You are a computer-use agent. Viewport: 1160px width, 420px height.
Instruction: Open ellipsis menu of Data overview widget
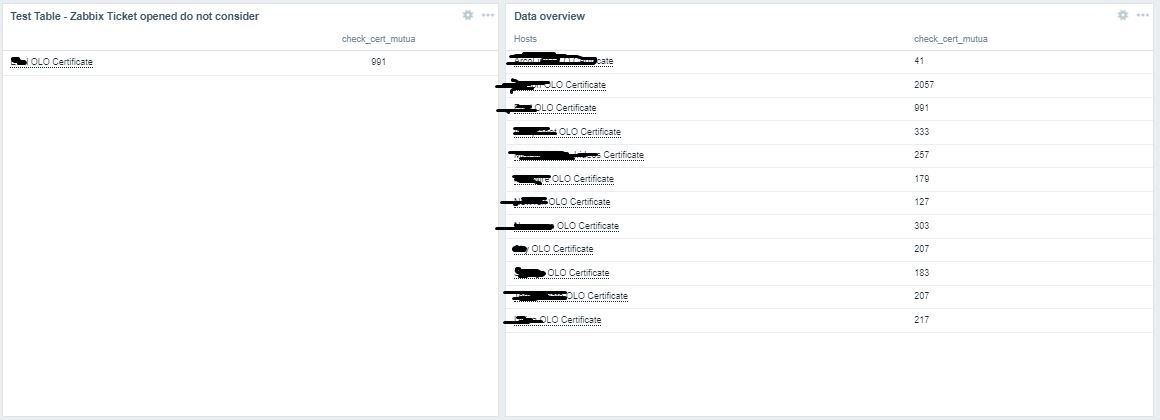1142,15
